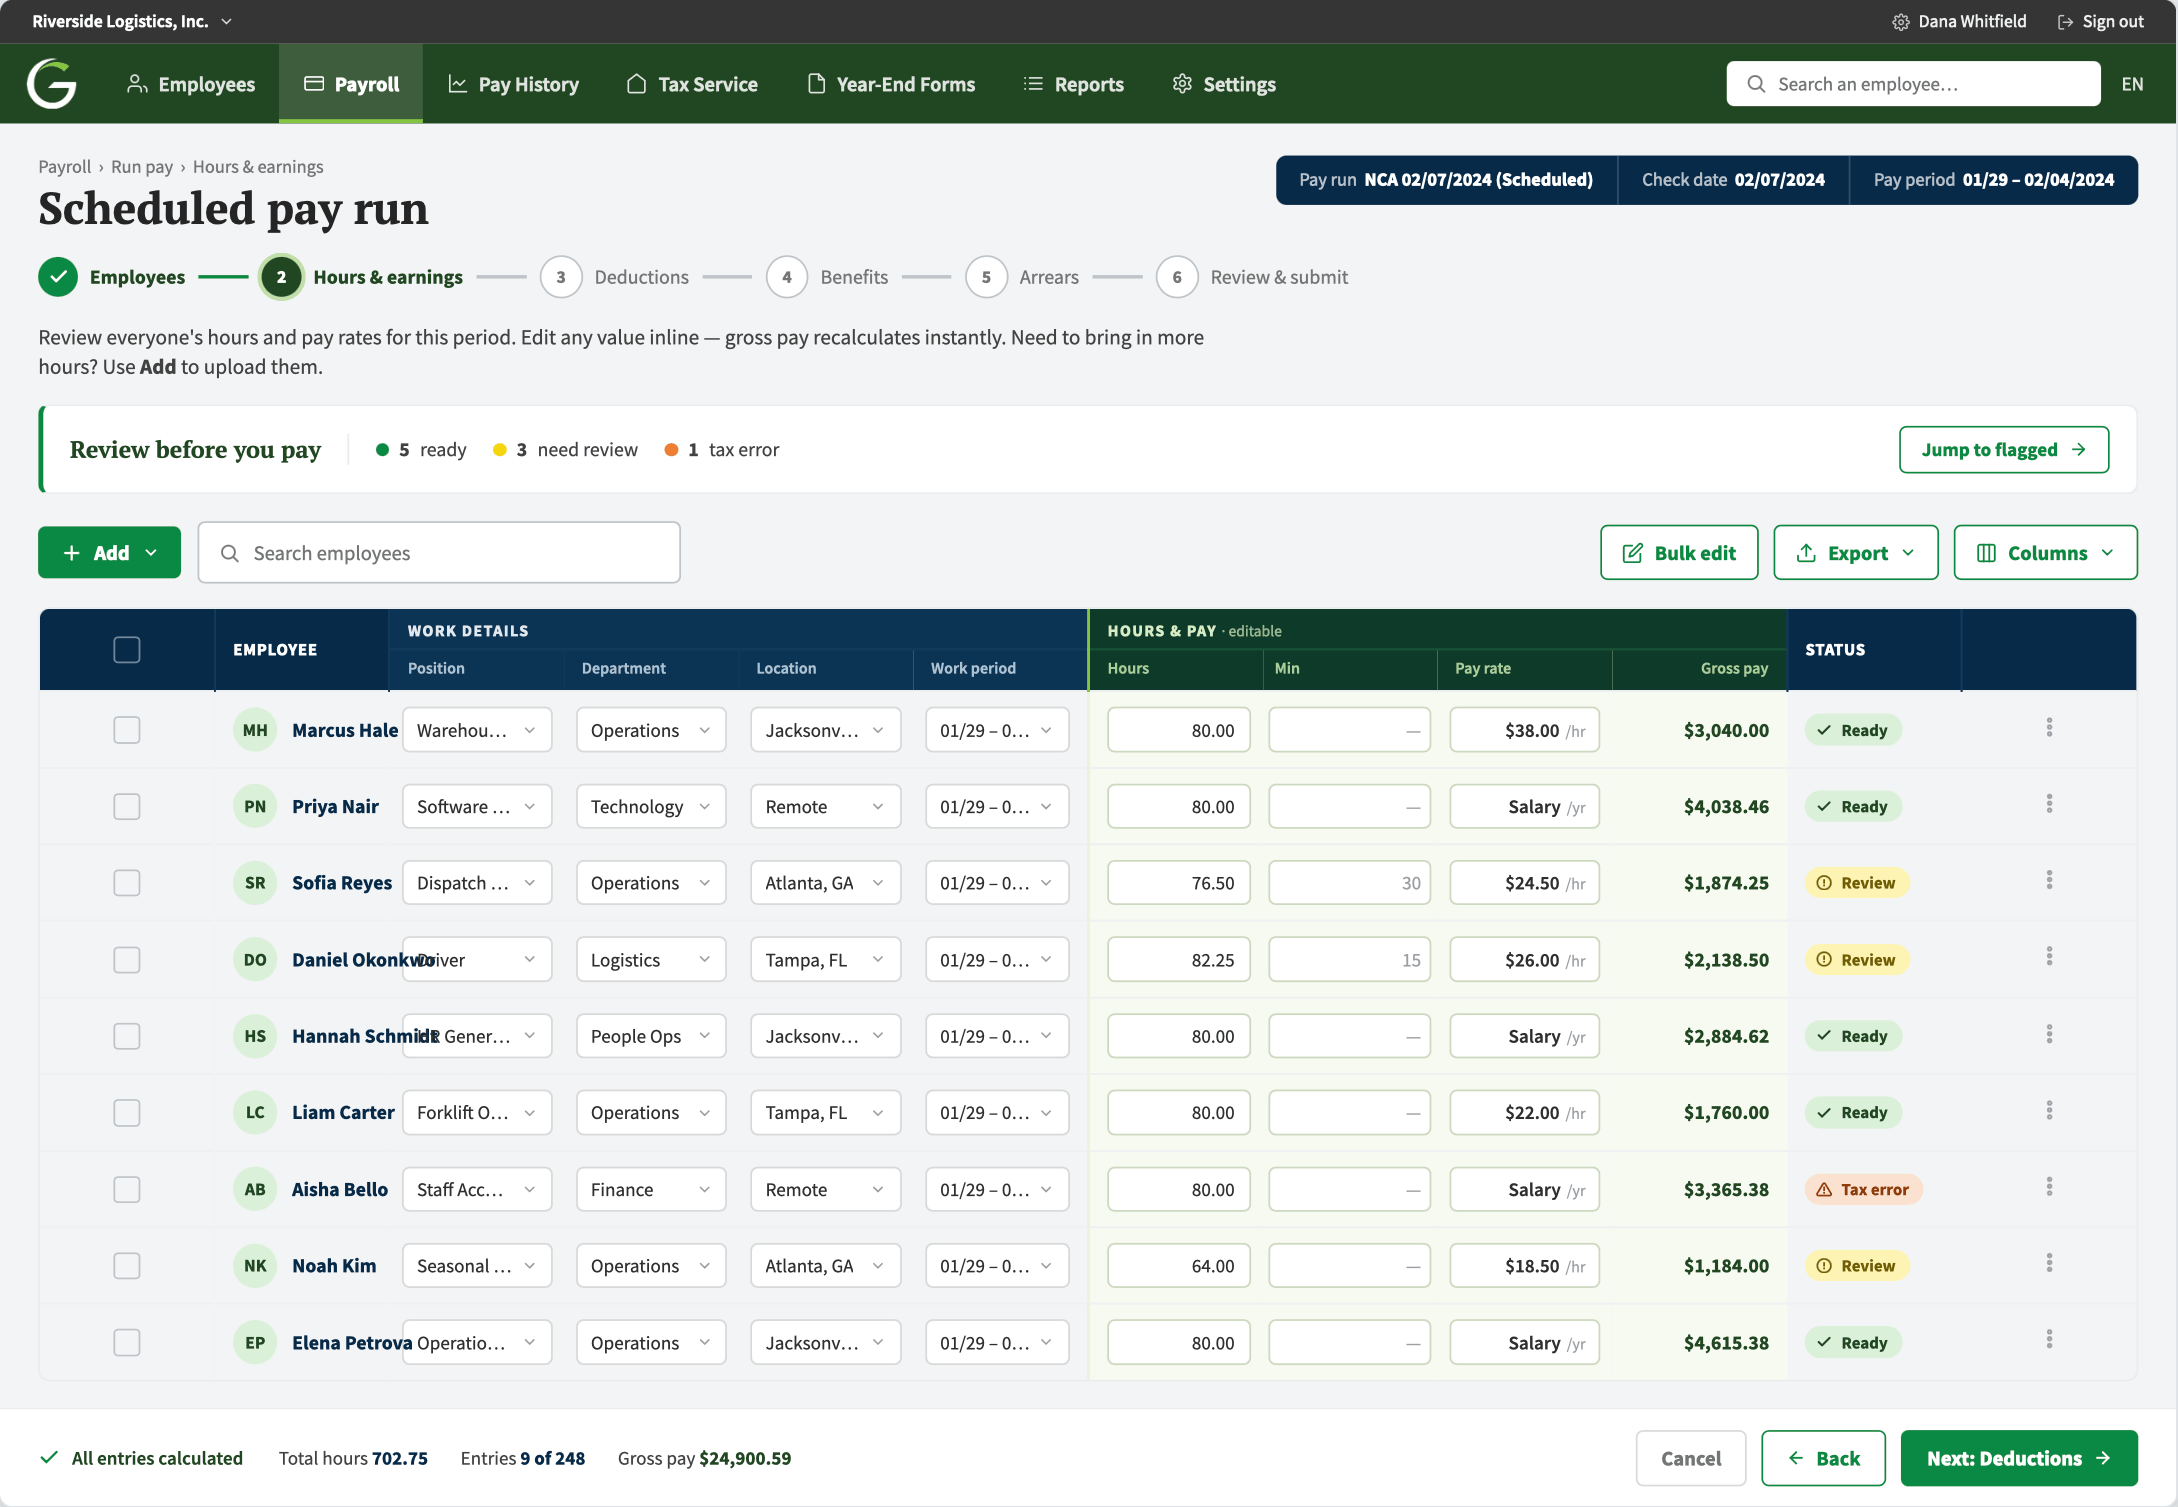This screenshot has width=2178, height=1507.
Task: Click the Review badge for Sofia Reyes
Action: coord(1857,883)
